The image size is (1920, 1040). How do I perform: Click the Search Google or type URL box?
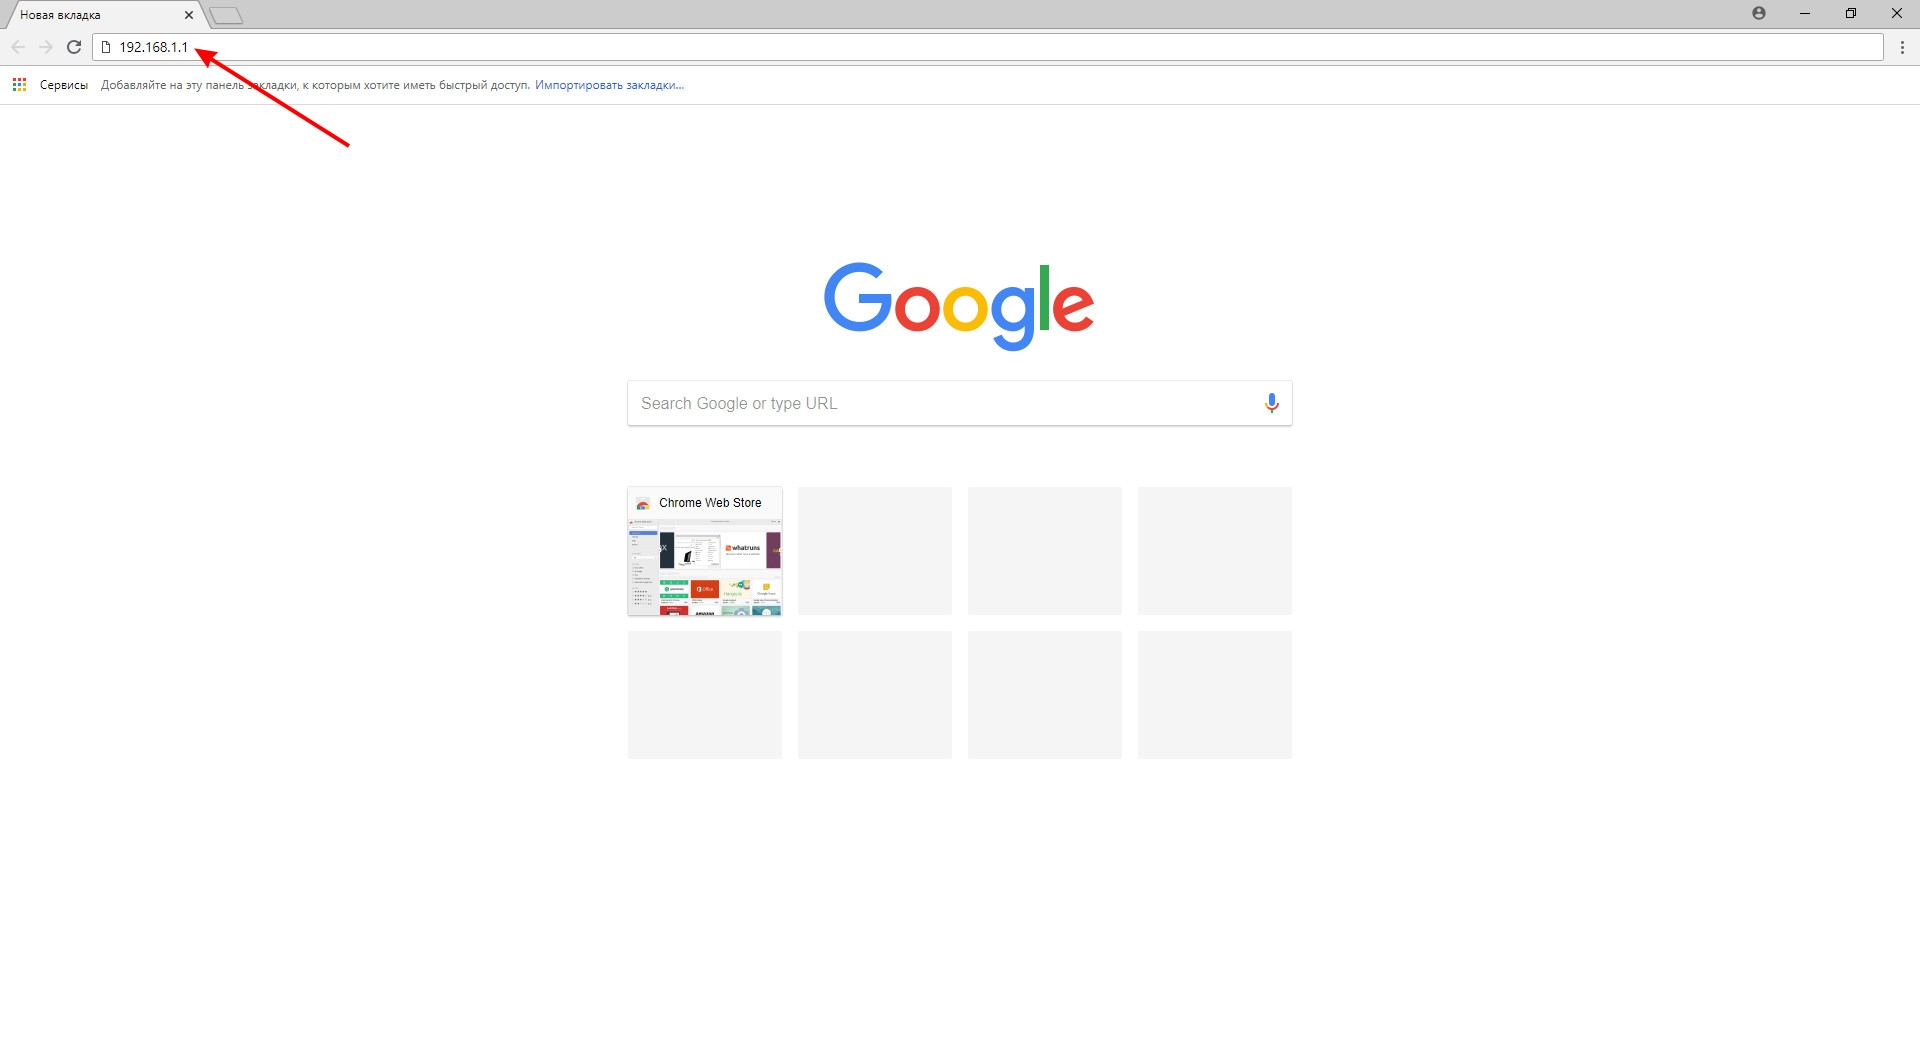tap(959, 403)
